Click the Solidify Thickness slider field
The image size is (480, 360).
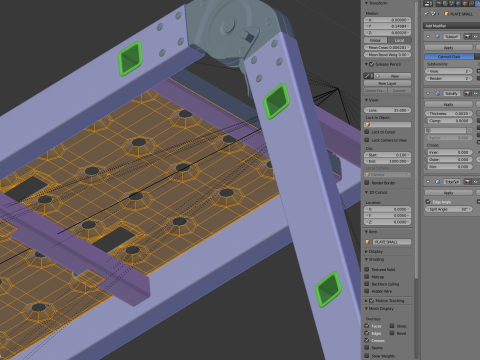pos(449,114)
